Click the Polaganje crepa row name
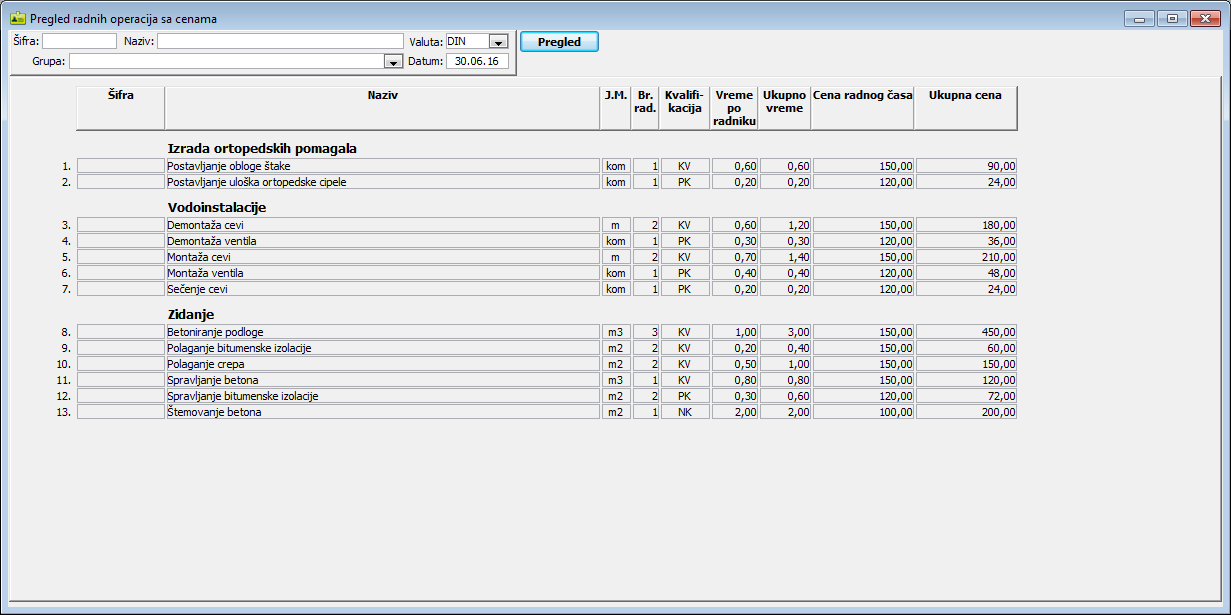 (382, 364)
